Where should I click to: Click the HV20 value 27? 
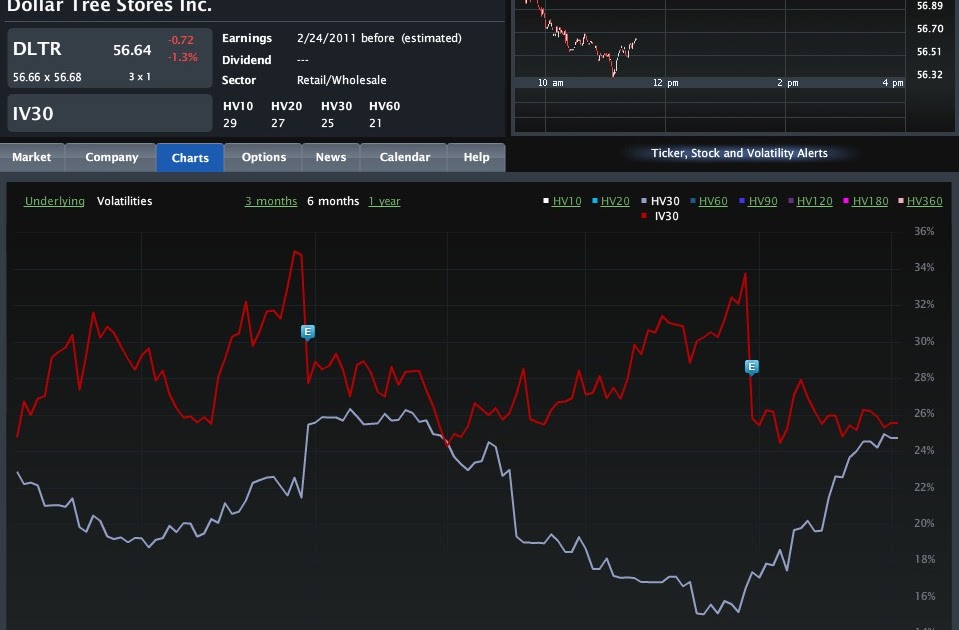coord(278,124)
